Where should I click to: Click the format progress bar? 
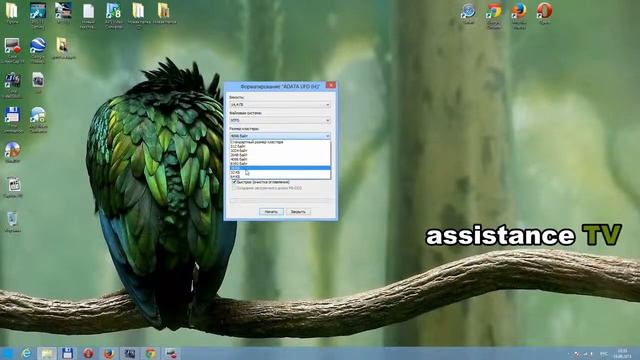[x=280, y=201]
